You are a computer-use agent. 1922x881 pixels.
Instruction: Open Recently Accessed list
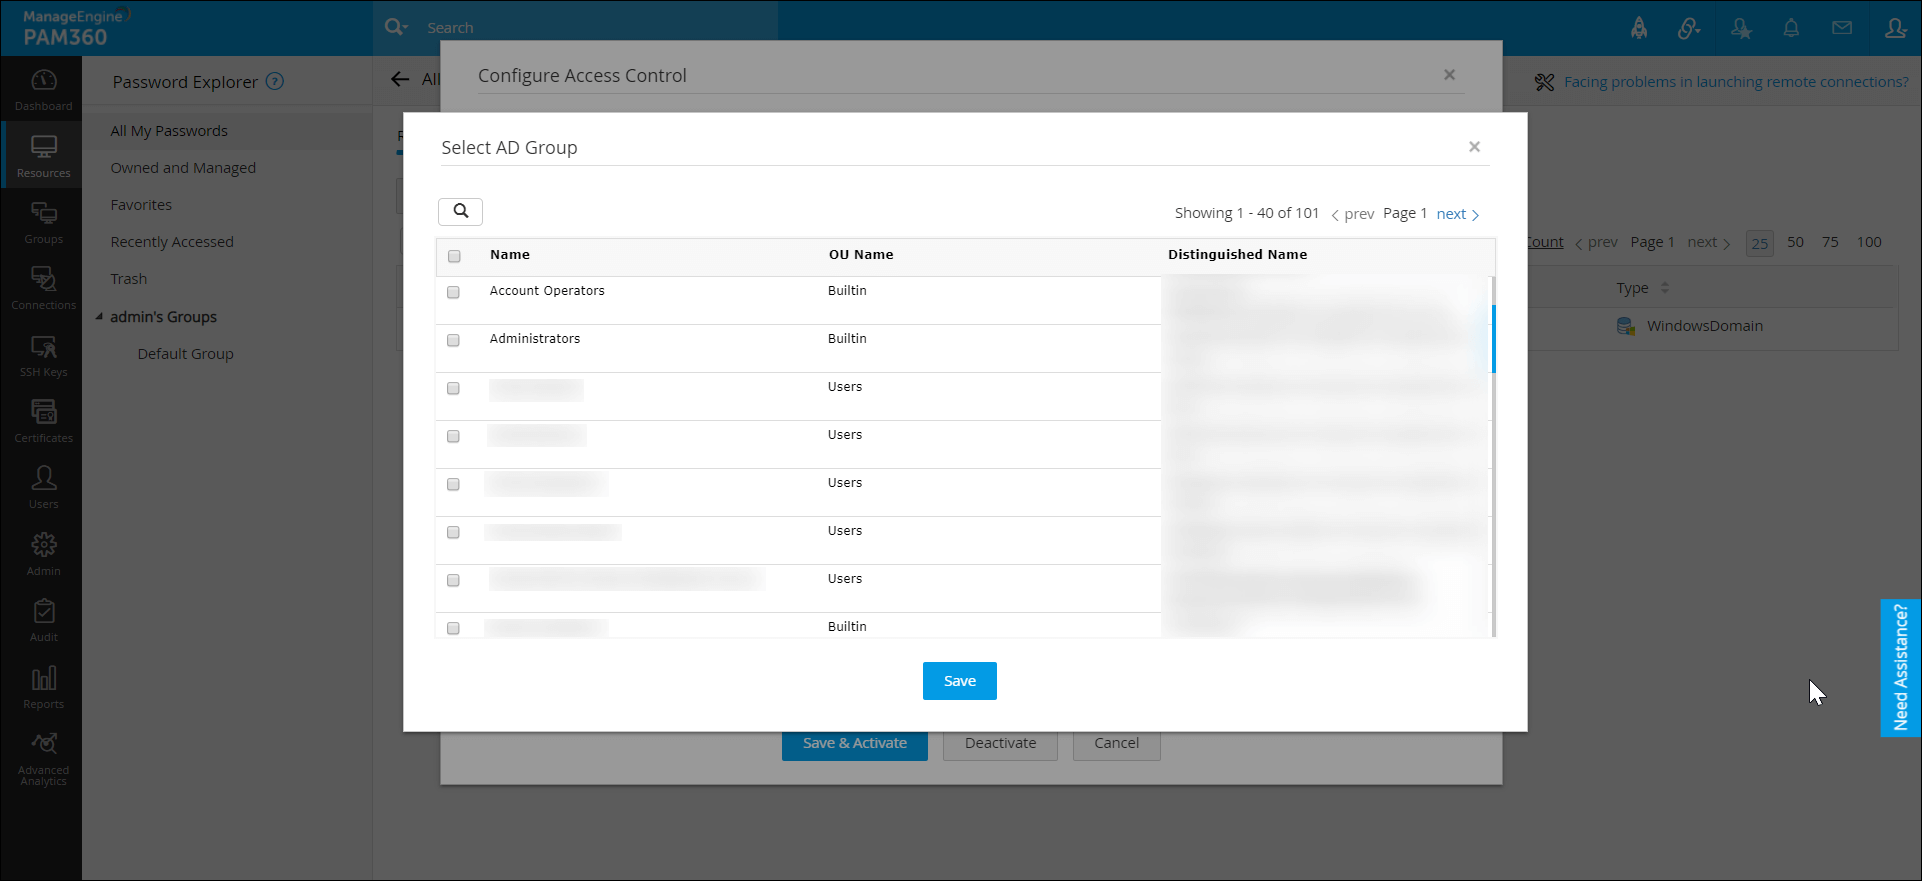[x=172, y=242]
